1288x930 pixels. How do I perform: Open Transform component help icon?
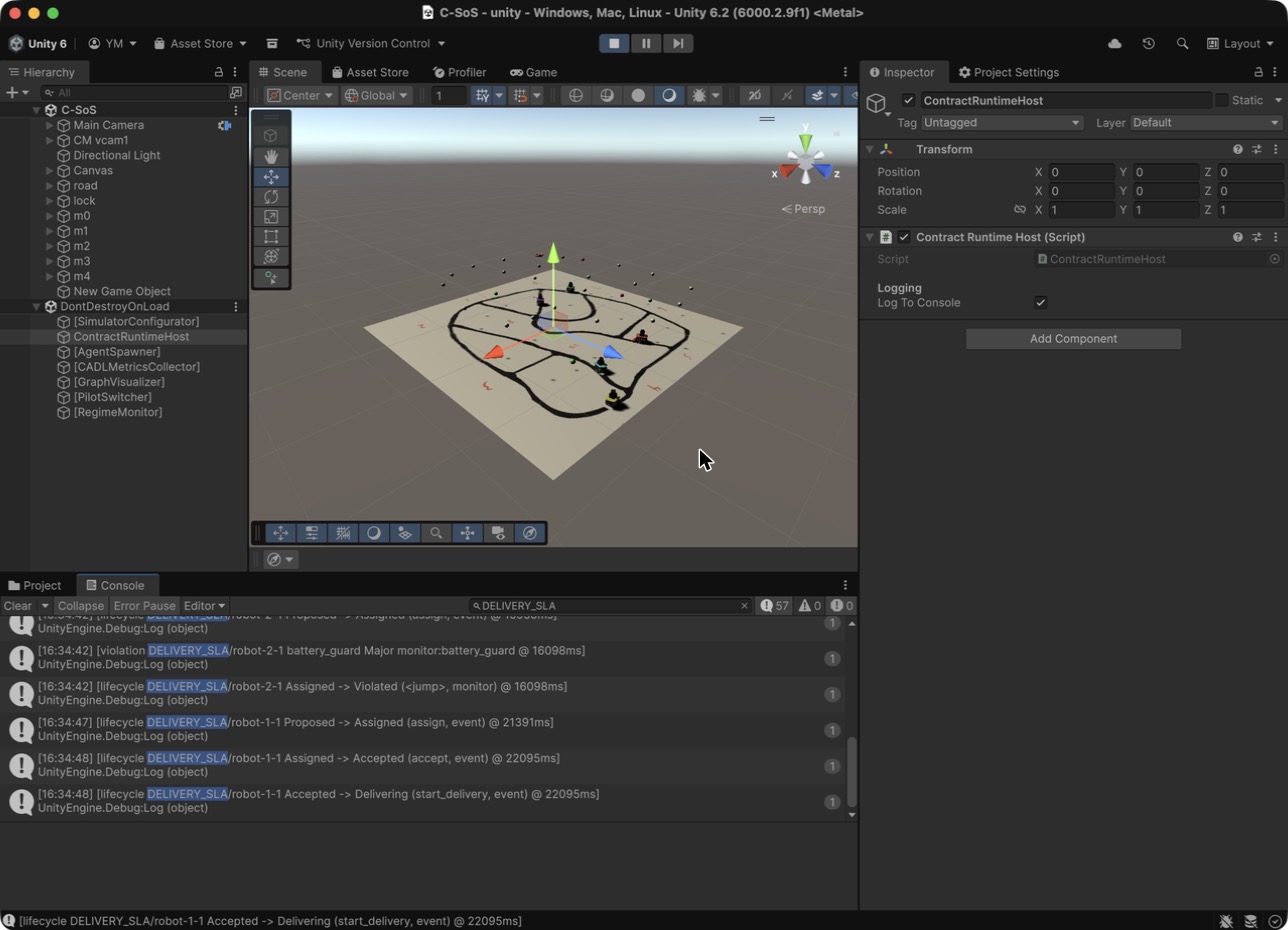[x=1238, y=149]
